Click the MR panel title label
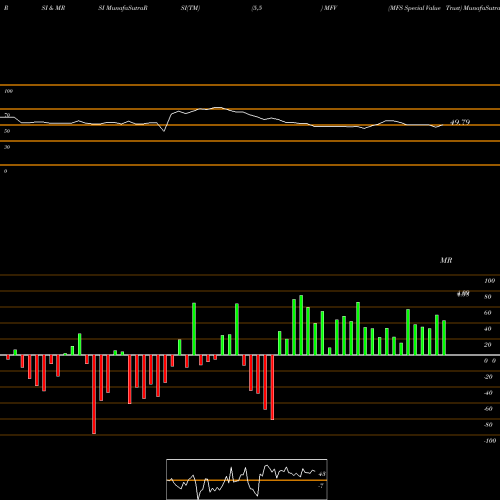The width and height of the screenshot is (500, 500). pyautogui.click(x=446, y=260)
